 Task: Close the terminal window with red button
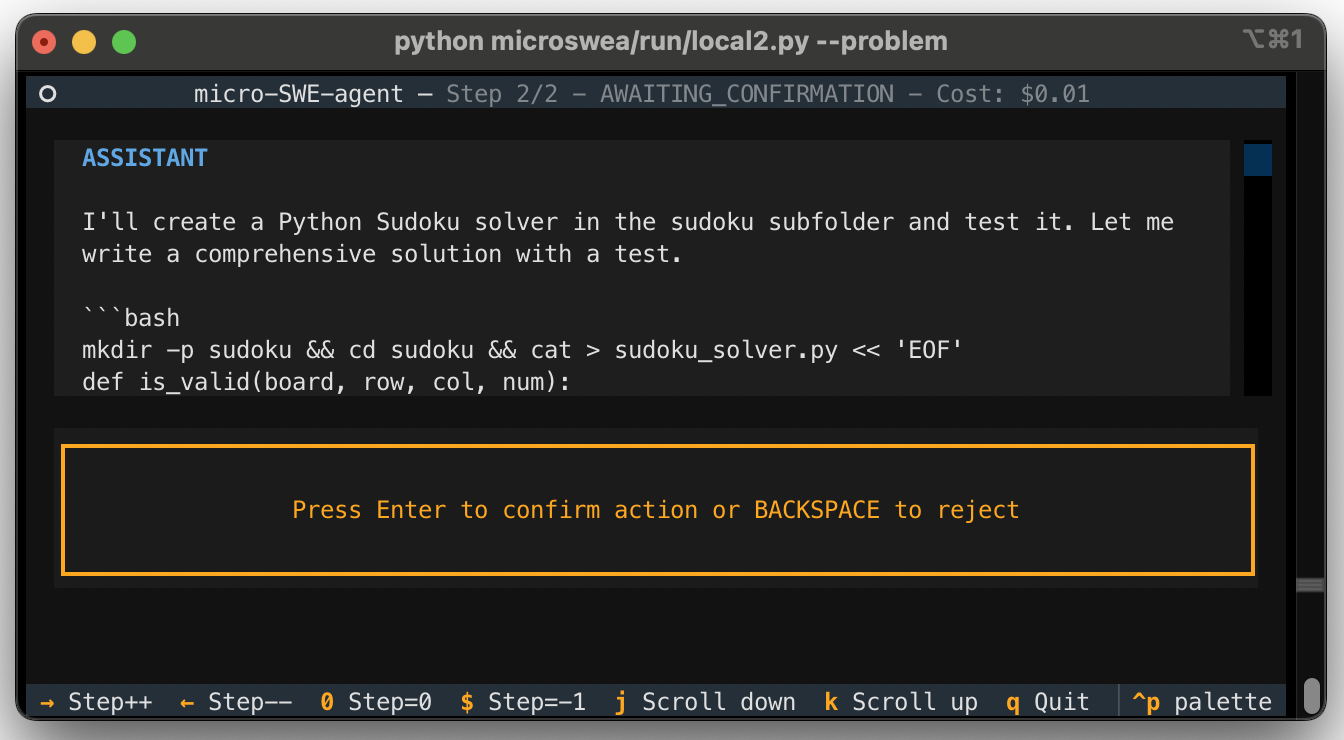tap(45, 42)
